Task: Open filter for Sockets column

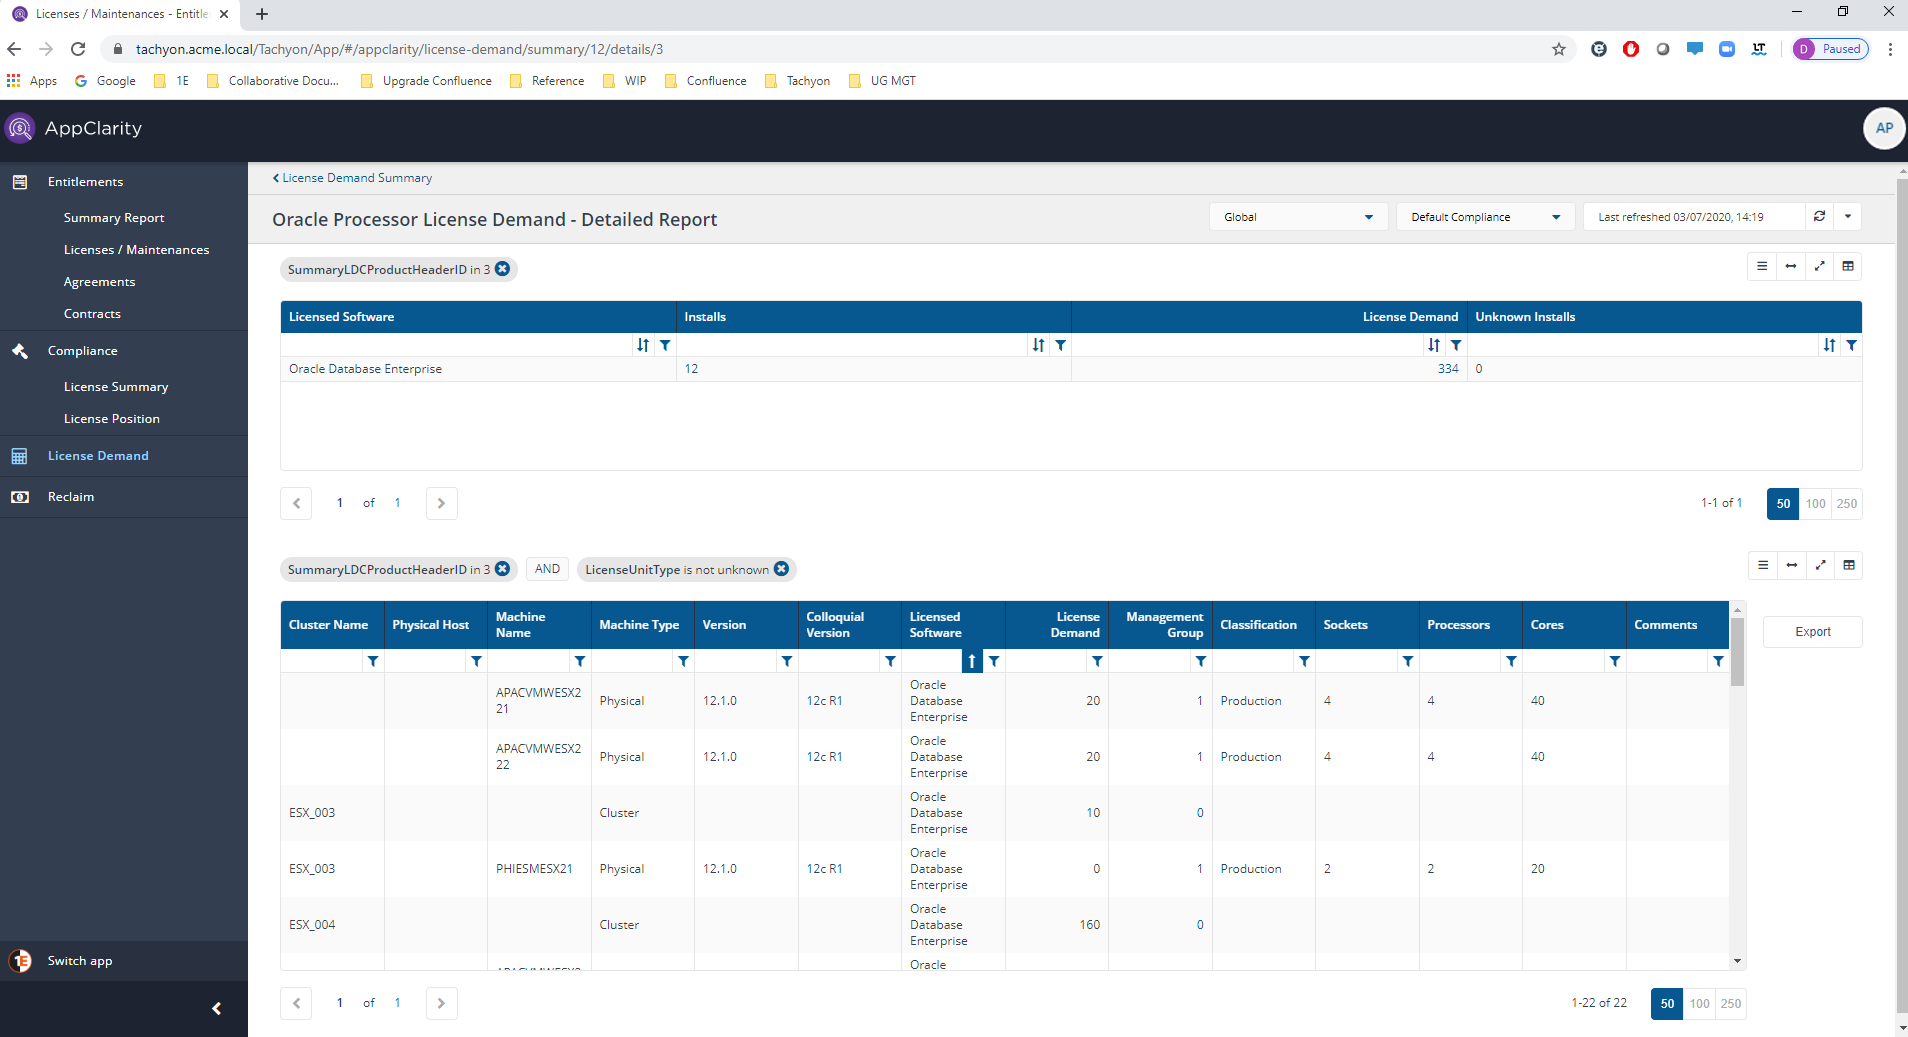Action: (x=1408, y=661)
